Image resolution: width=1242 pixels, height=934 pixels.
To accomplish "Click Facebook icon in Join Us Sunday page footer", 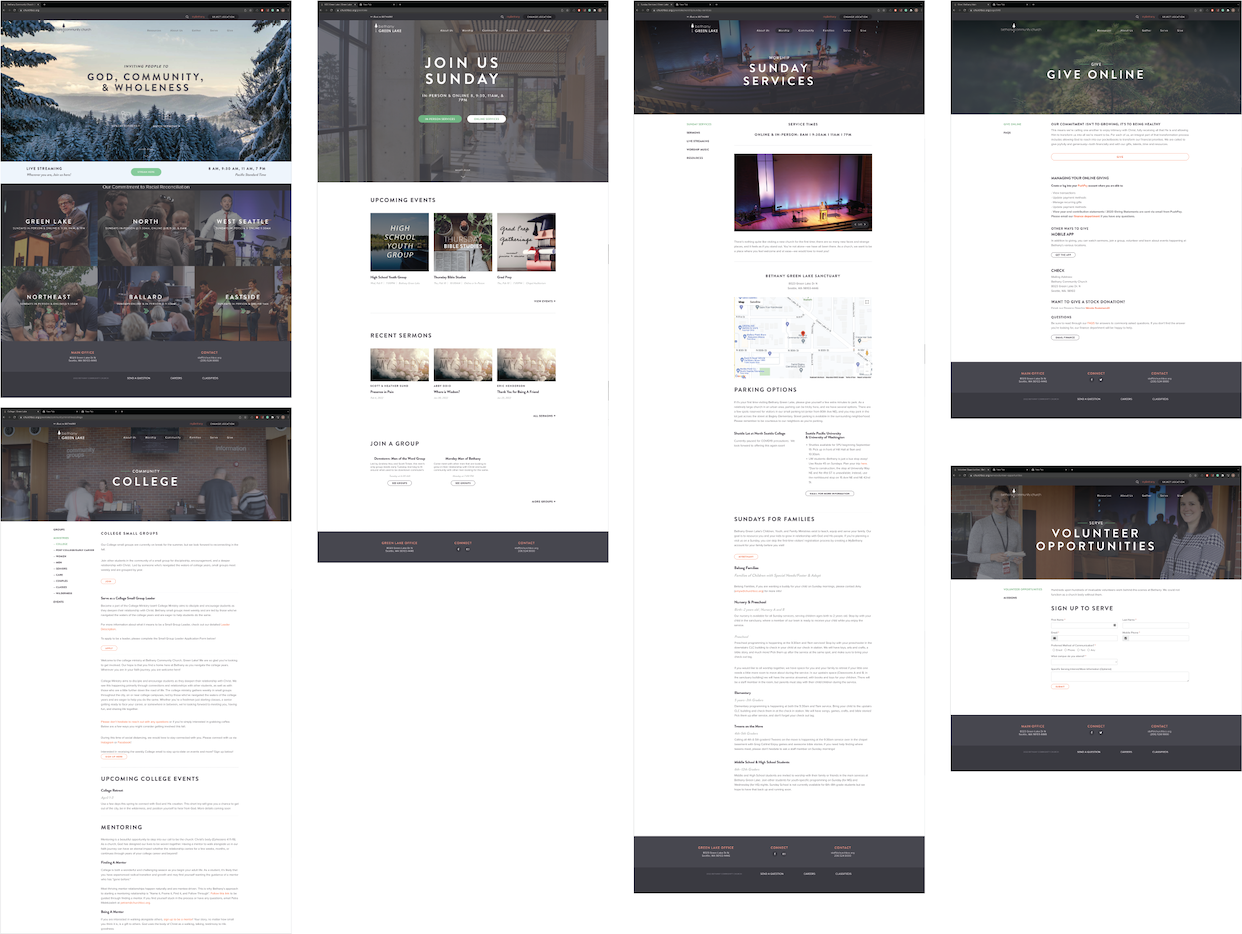I will click(458, 549).
